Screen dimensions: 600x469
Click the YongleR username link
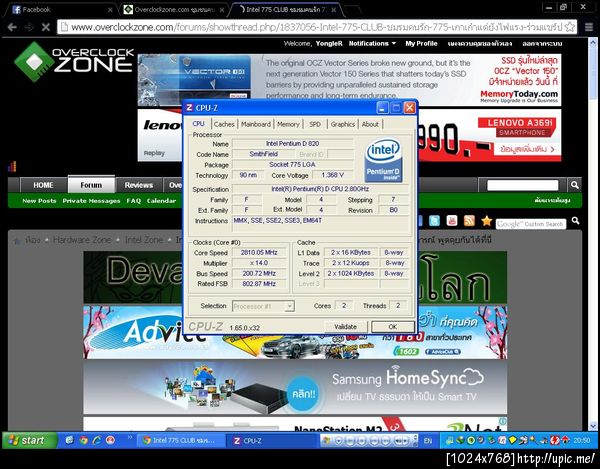(x=329, y=44)
